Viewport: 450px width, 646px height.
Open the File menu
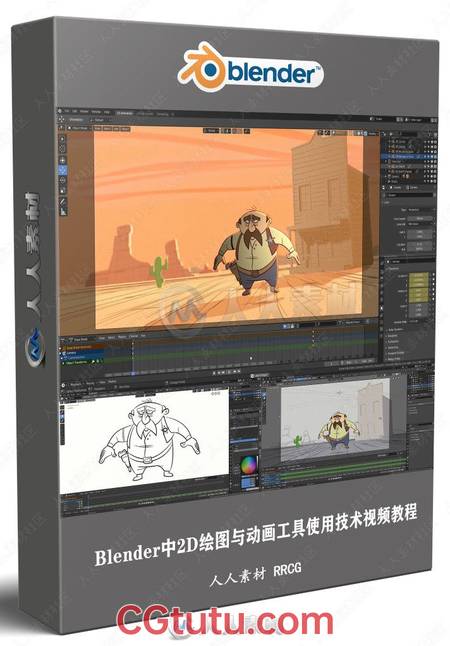click(68, 111)
